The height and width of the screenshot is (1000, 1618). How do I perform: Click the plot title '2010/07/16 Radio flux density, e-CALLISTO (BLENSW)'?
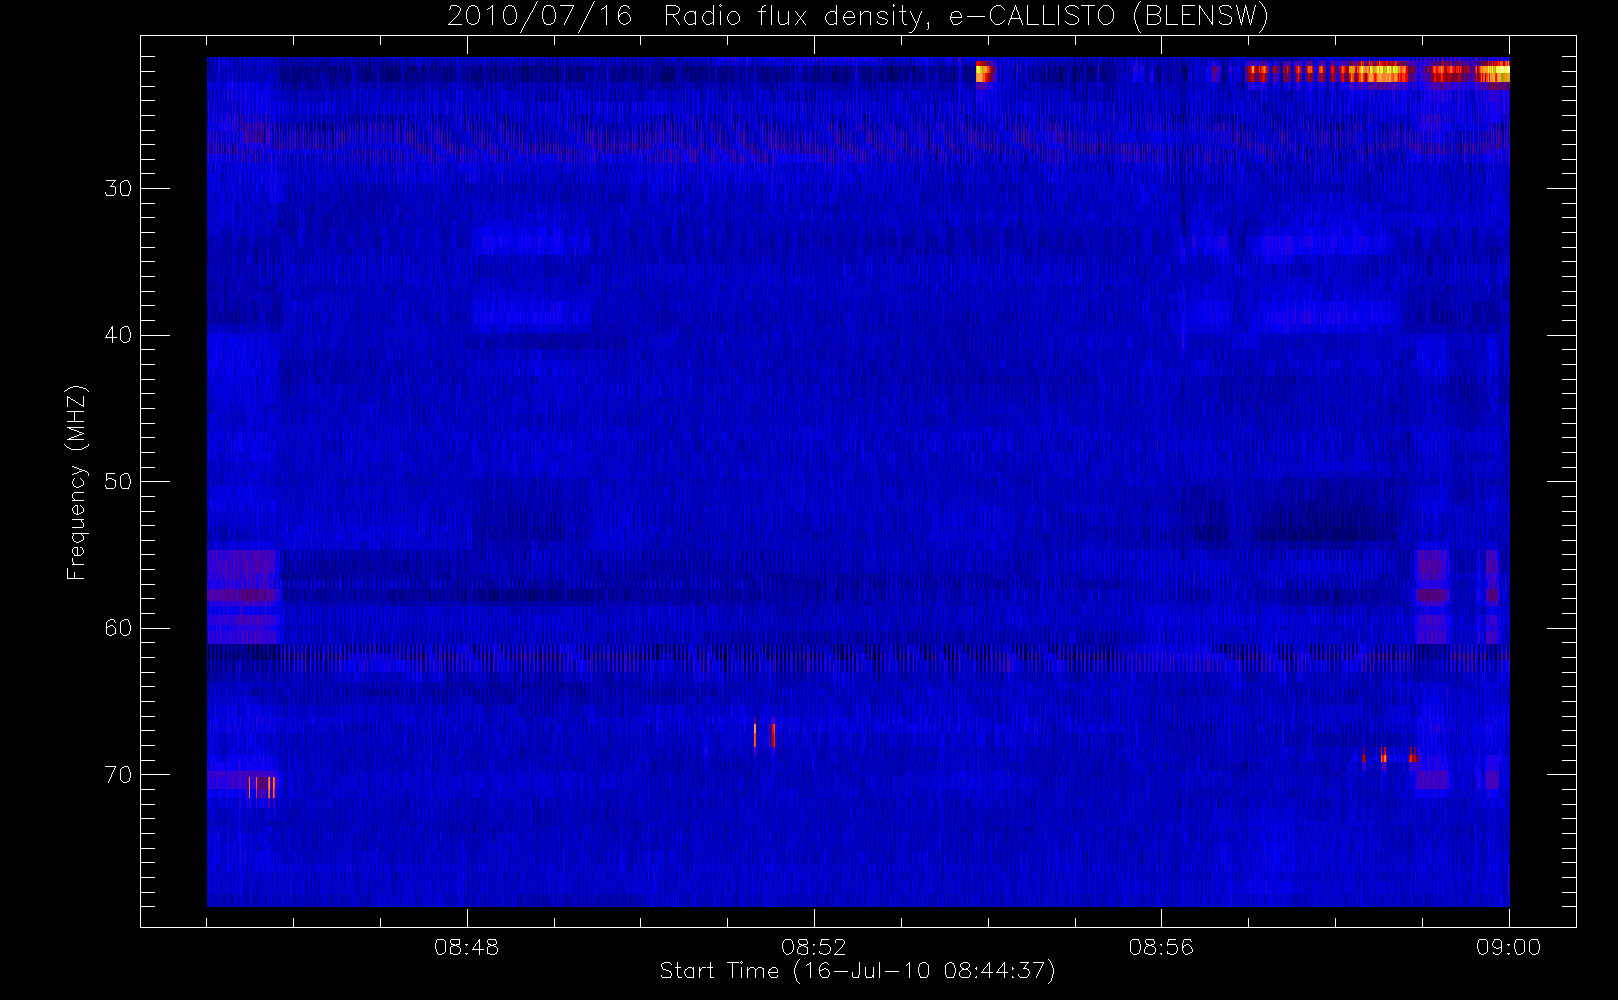pyautogui.click(x=858, y=17)
